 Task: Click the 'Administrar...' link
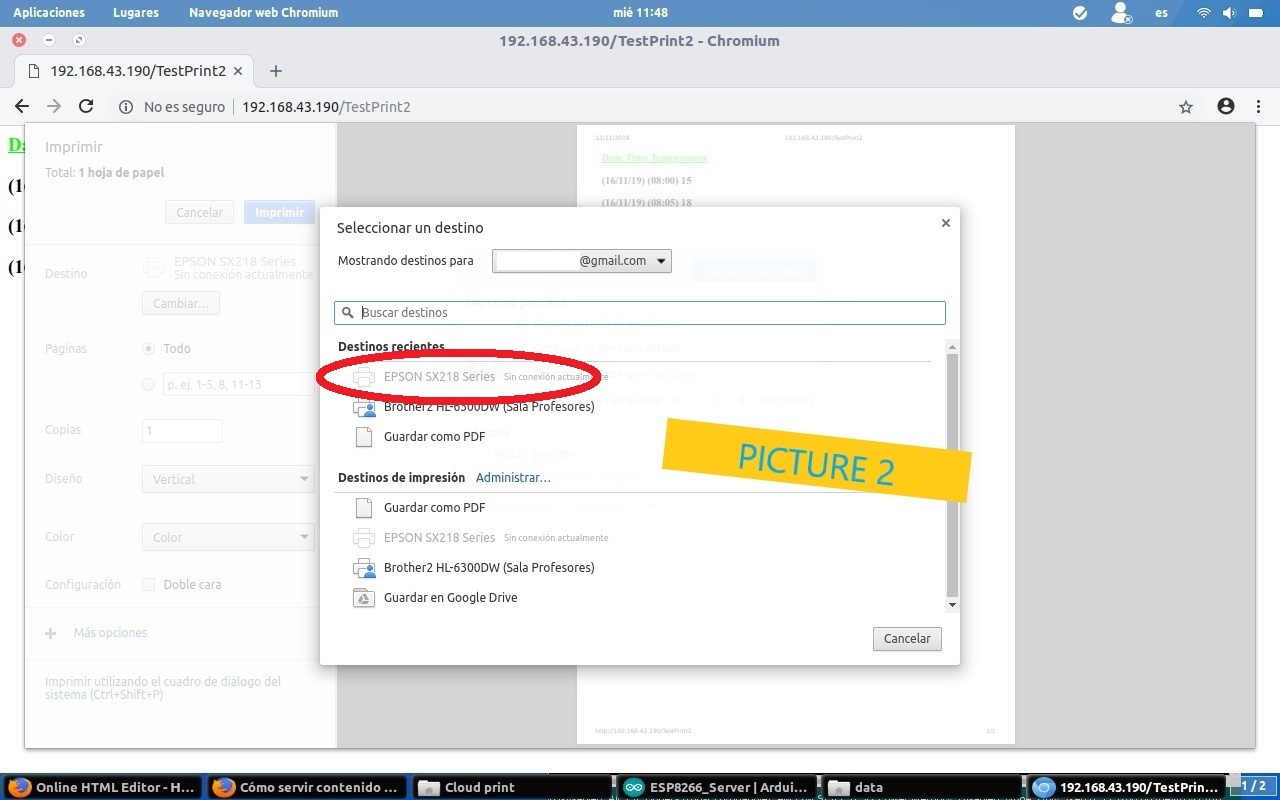pos(513,478)
